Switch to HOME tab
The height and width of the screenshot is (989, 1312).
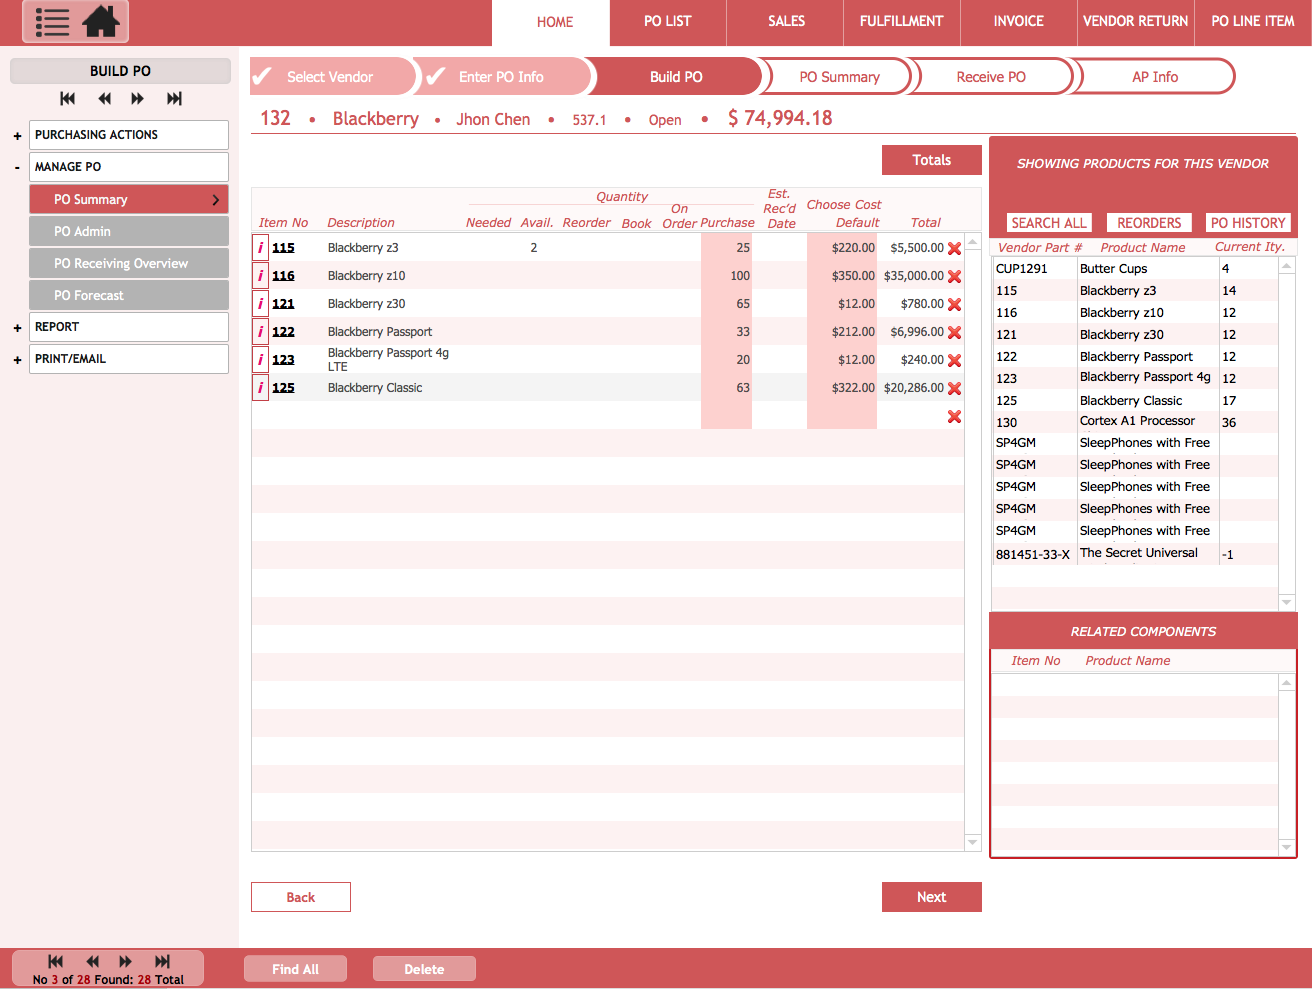point(551,22)
